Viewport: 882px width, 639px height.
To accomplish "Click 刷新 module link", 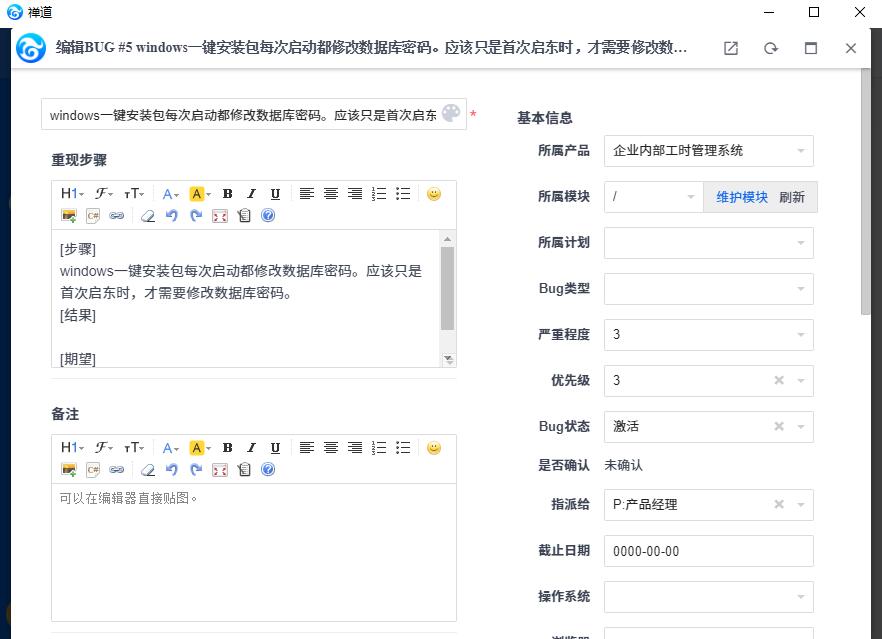I will 791,197.
